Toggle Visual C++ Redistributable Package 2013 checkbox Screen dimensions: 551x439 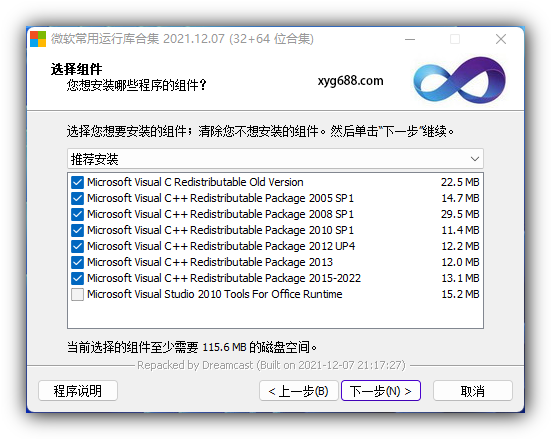[x=77, y=262]
